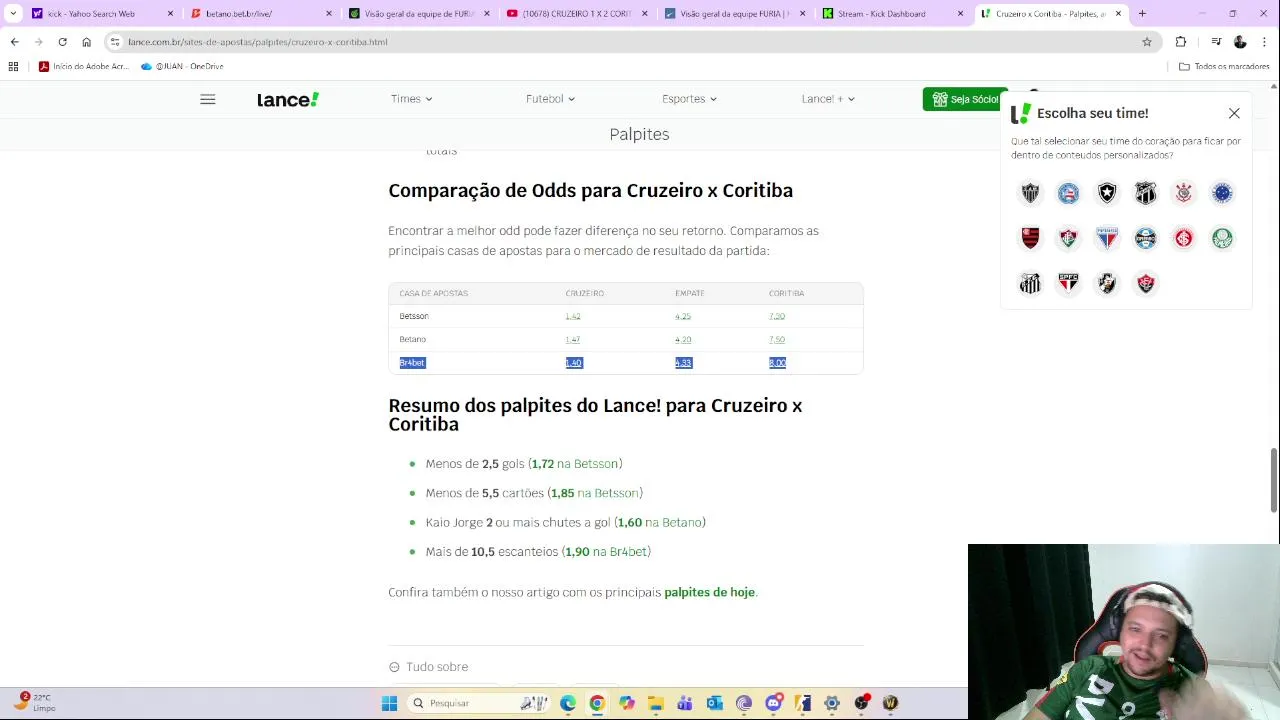Select the Corinthians crest
Viewport: 1280px width, 720px height.
click(x=1184, y=193)
